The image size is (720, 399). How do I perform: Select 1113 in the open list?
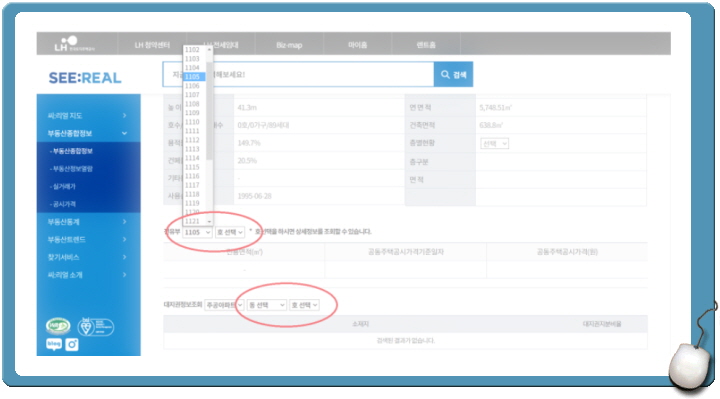coord(194,149)
